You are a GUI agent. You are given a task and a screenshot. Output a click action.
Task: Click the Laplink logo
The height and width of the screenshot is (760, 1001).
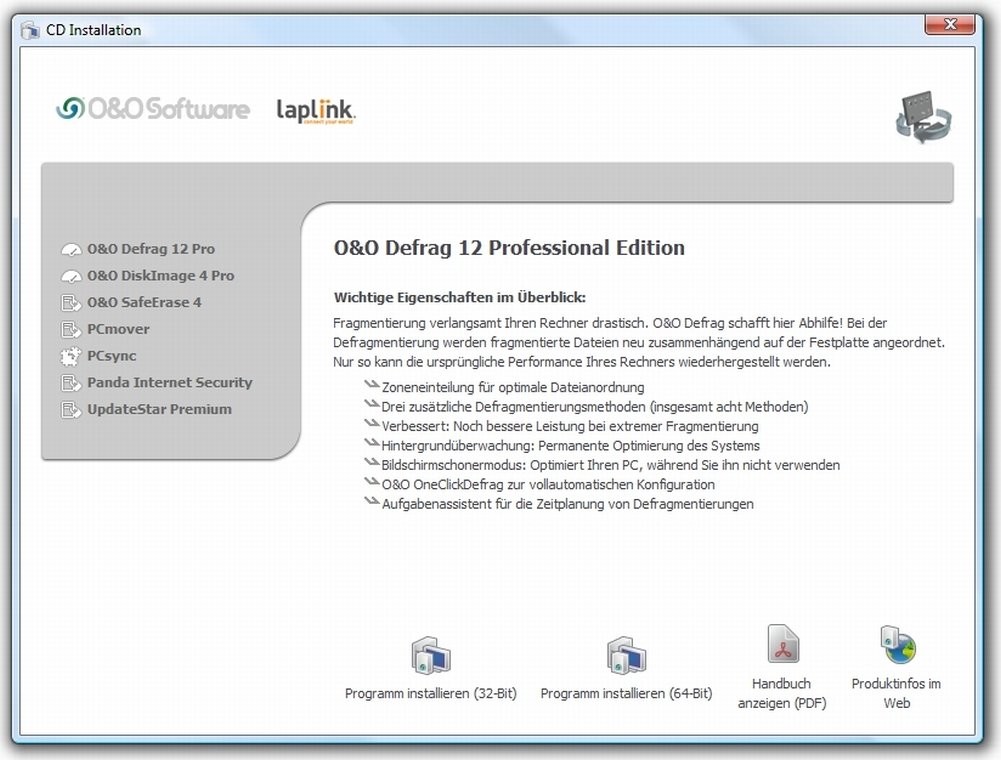click(x=315, y=110)
